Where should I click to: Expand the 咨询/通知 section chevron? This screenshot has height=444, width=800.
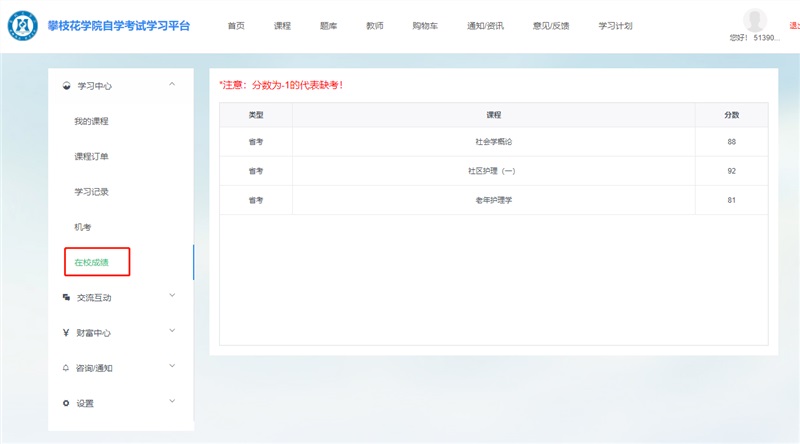(172, 365)
